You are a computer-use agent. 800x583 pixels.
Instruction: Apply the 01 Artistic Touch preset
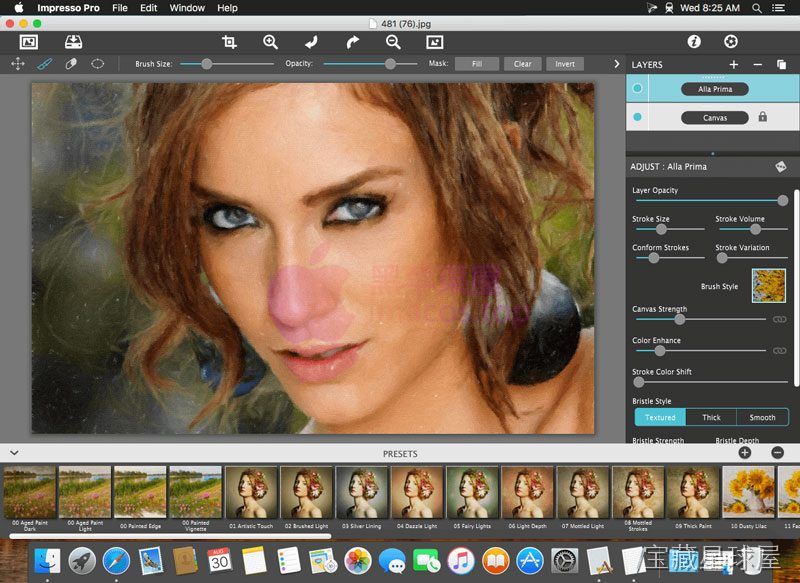251,492
